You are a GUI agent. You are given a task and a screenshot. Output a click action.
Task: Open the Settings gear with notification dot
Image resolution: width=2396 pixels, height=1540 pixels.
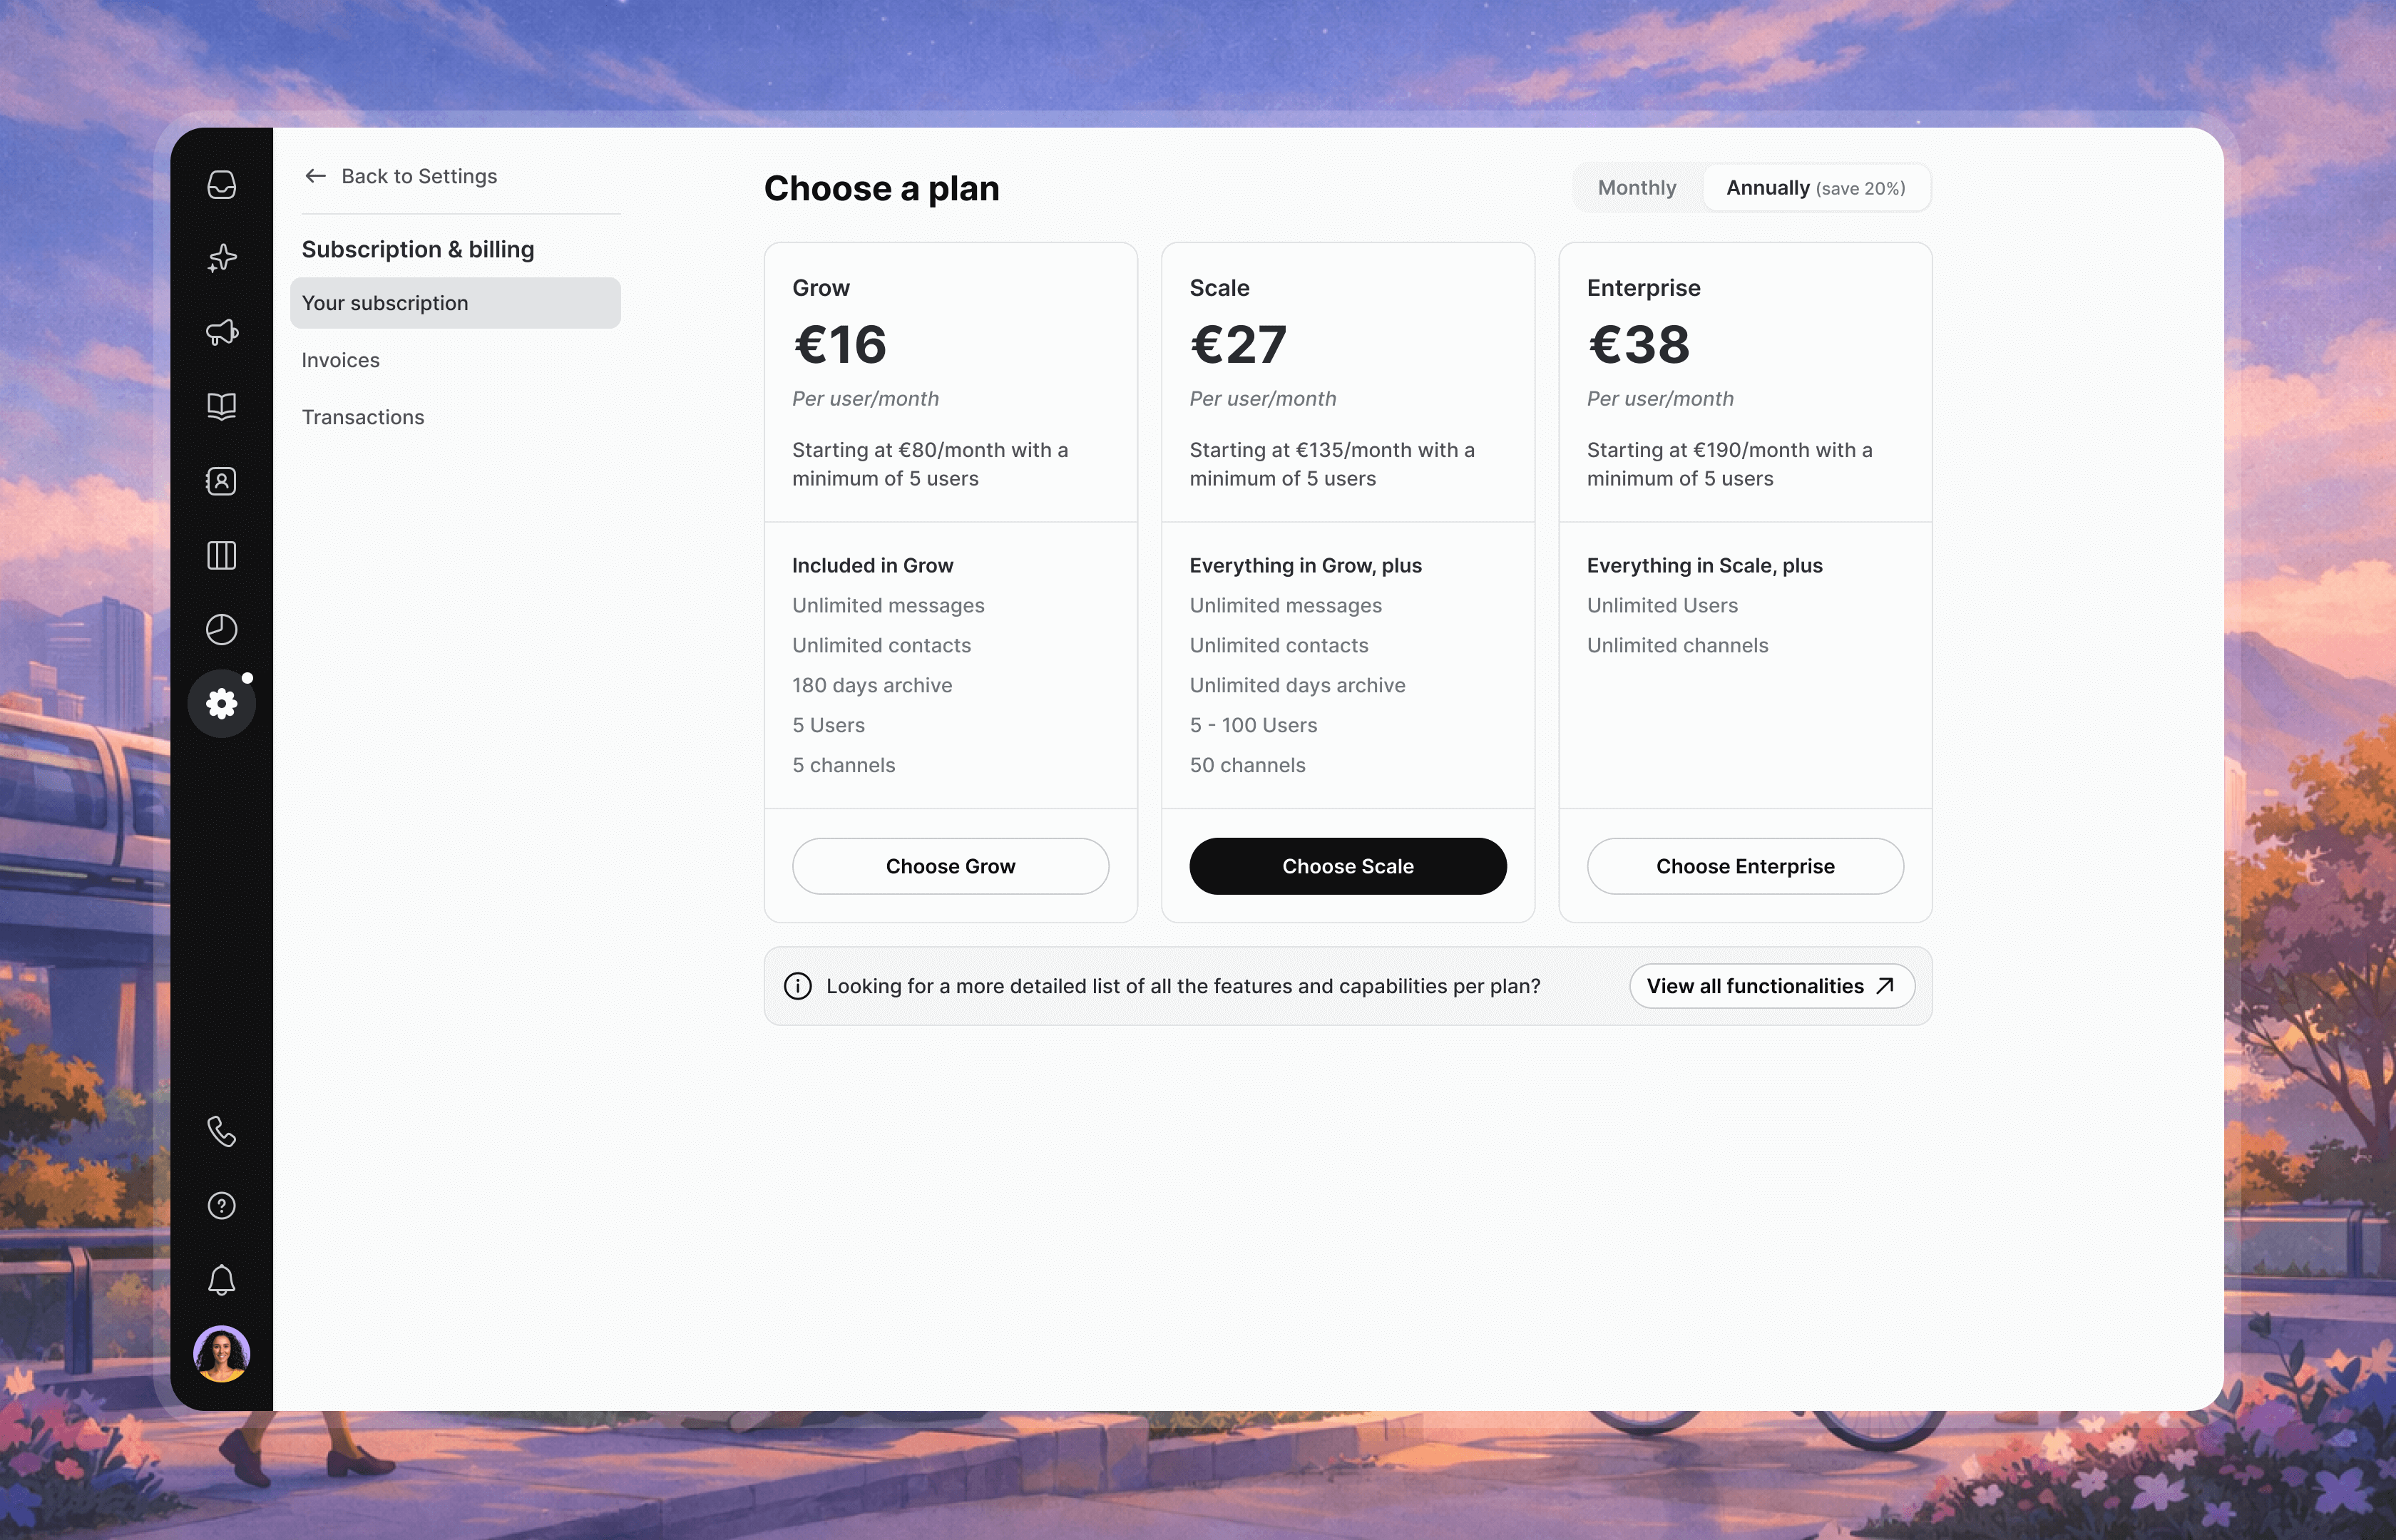(x=222, y=703)
